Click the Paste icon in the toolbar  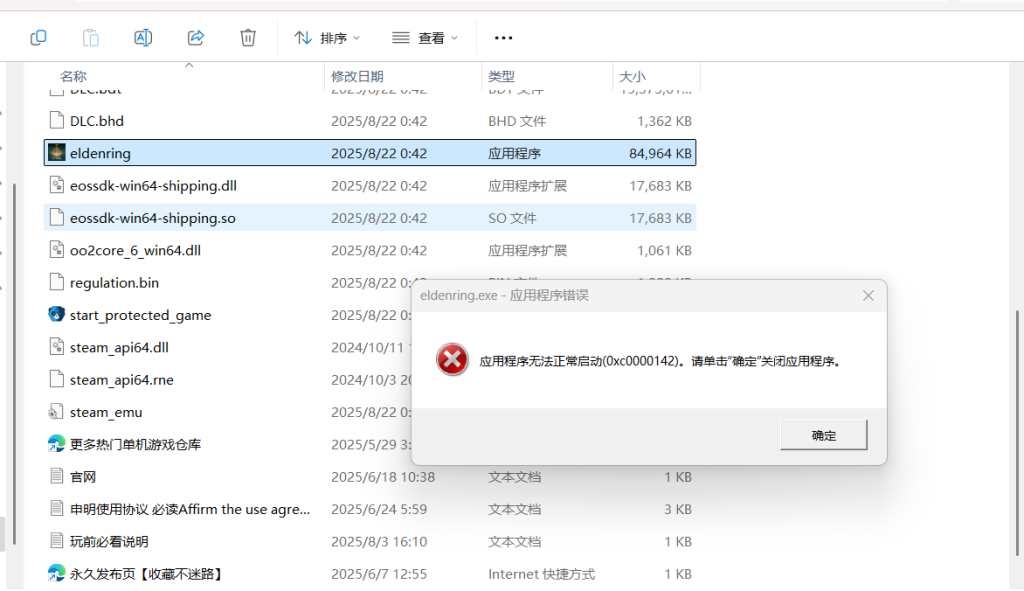90,37
